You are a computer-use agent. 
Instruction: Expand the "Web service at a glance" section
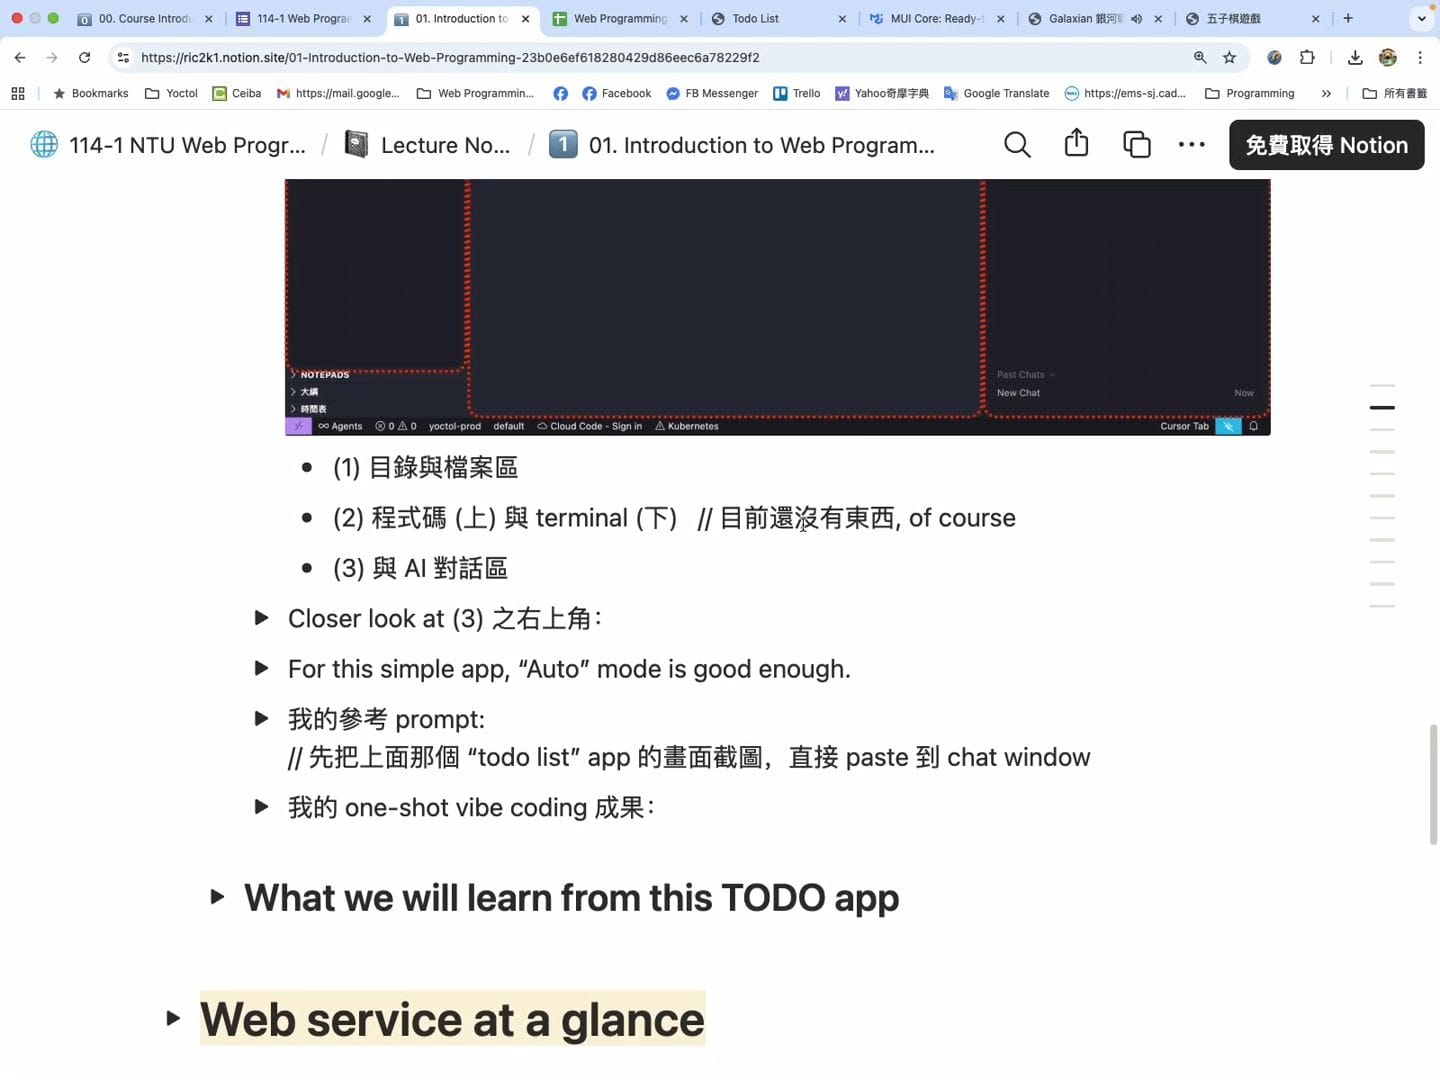(x=173, y=1019)
